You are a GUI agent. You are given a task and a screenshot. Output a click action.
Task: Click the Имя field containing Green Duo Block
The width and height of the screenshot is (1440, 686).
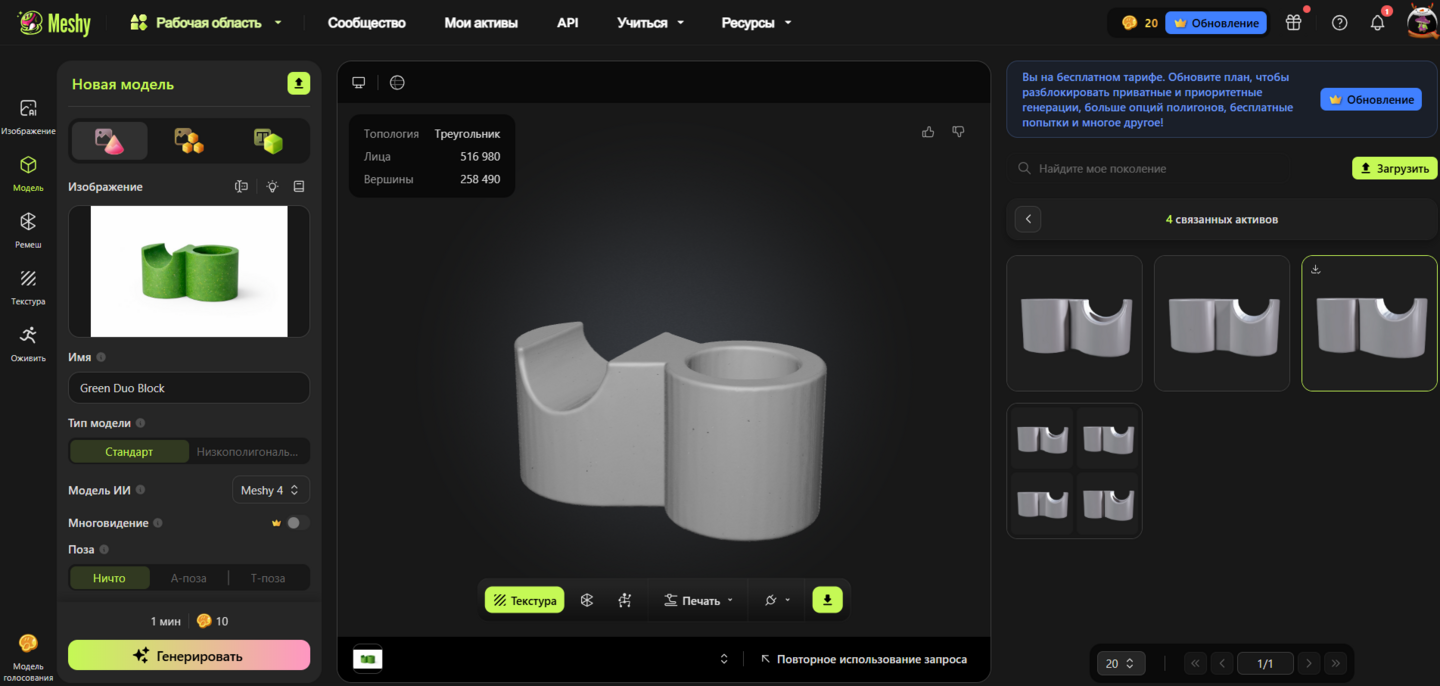tap(189, 388)
